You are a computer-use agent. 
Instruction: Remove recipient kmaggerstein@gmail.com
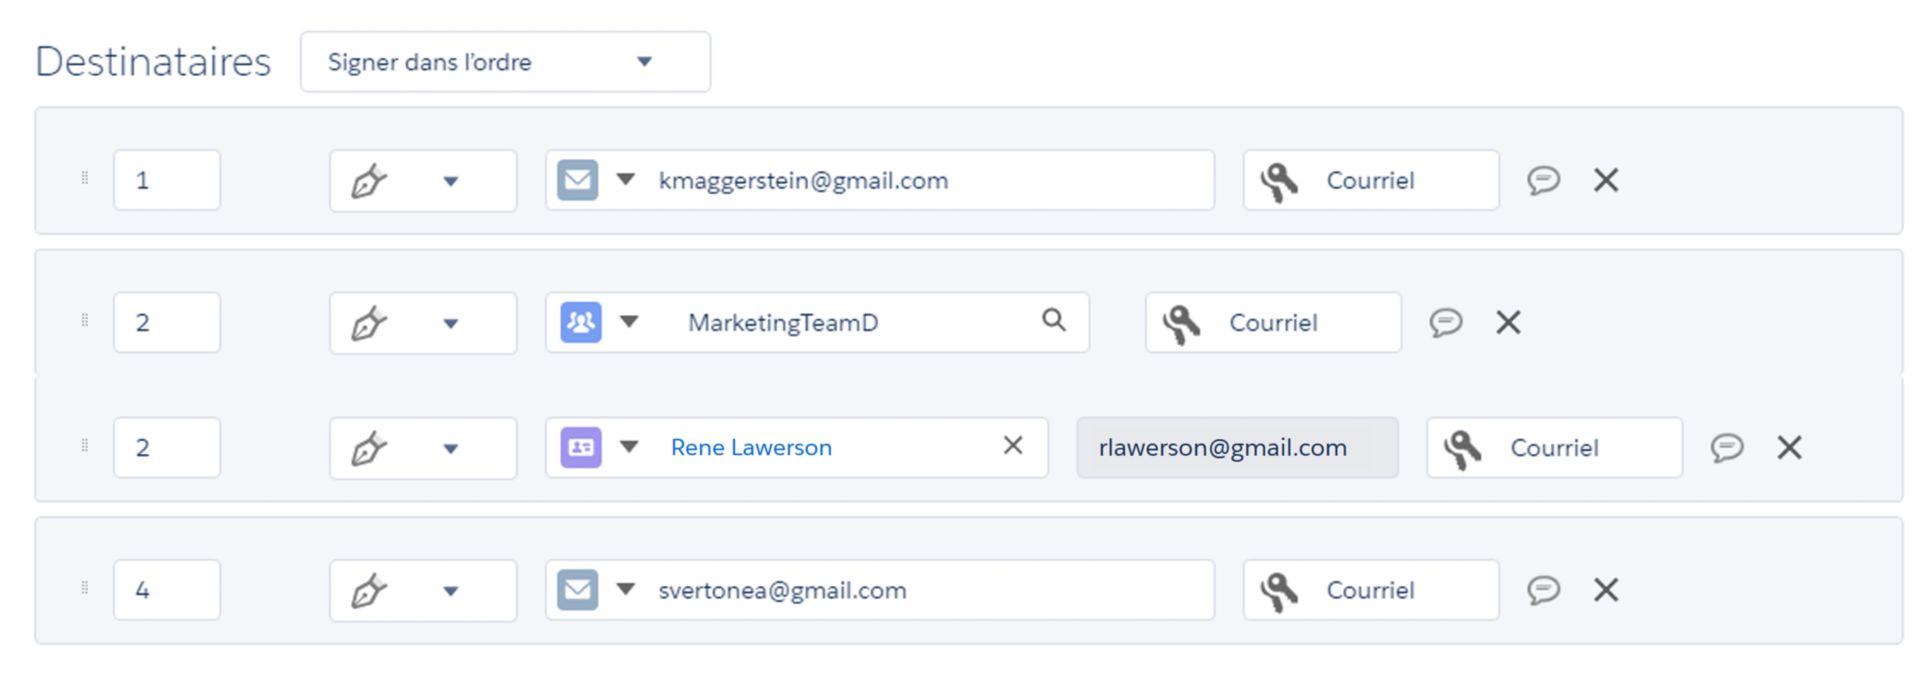[x=1606, y=180]
